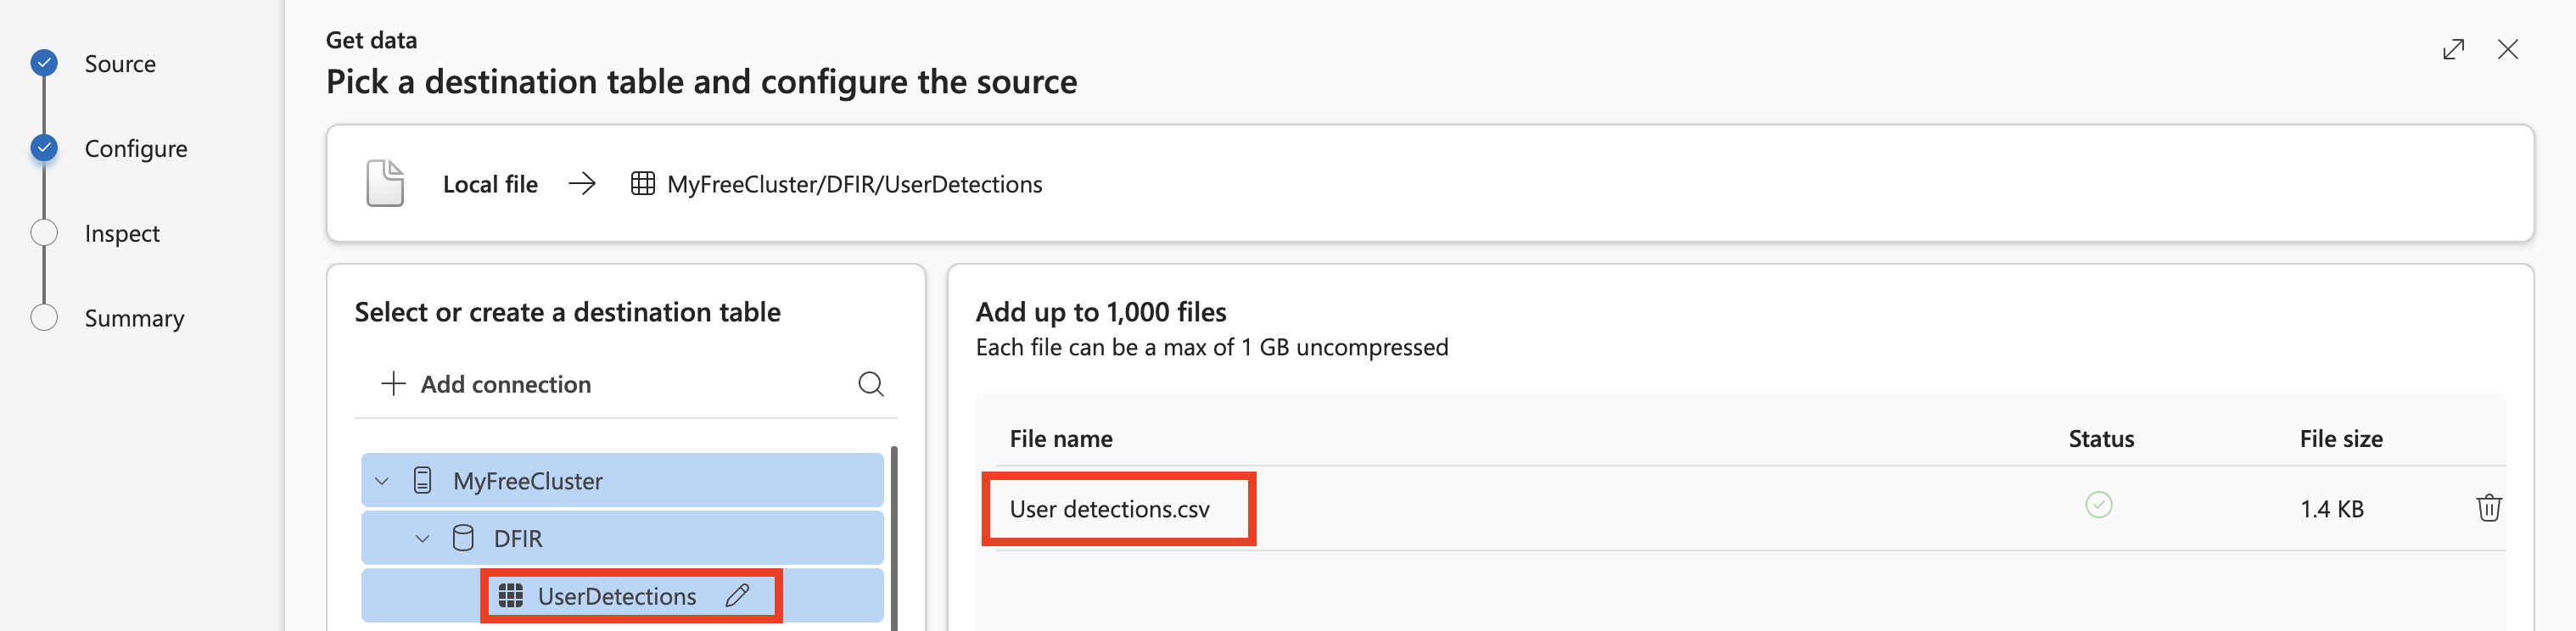Click the Add connection button
This screenshot has width=2576, height=631.
click(x=487, y=384)
